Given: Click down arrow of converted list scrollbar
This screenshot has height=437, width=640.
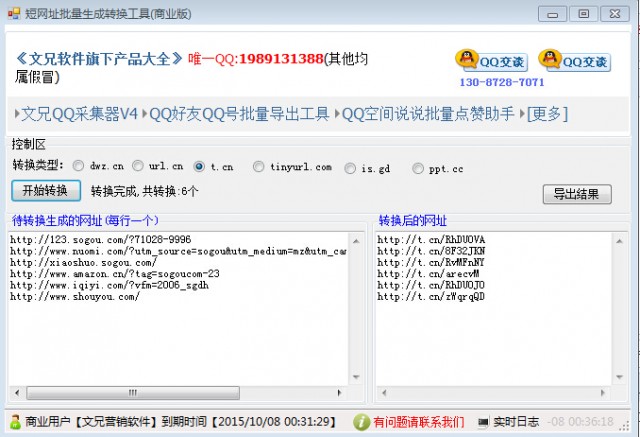Looking at the screenshot, I should point(619,377).
